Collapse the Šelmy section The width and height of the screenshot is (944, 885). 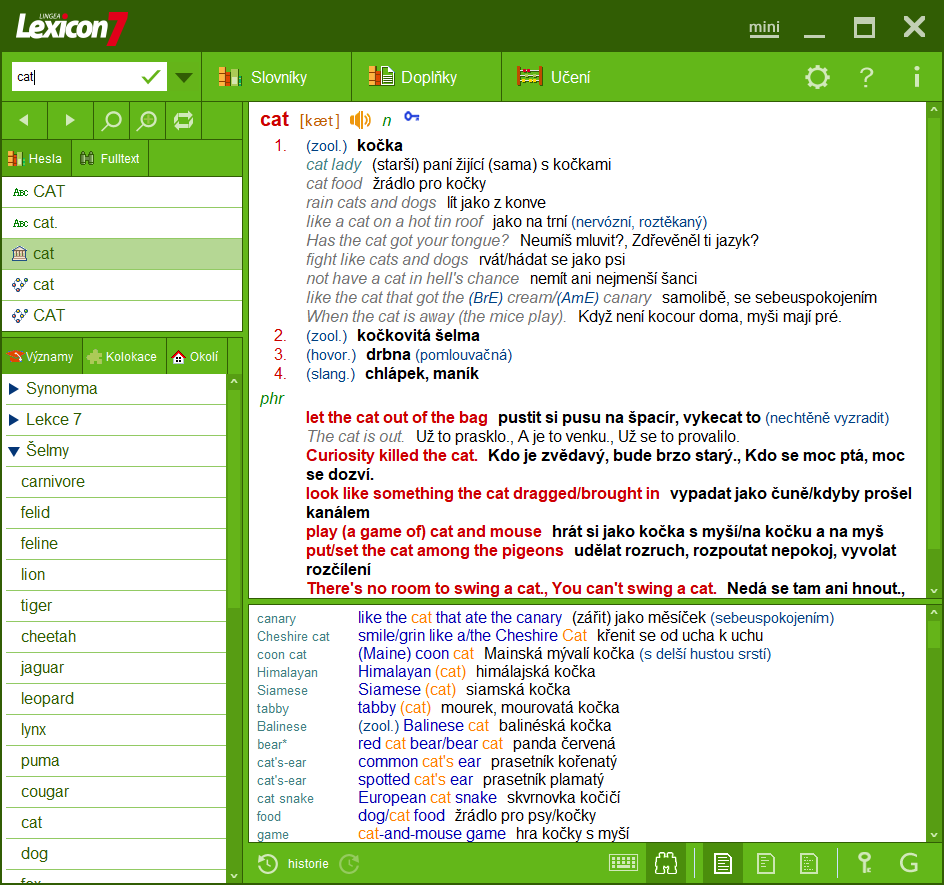(x=50, y=450)
